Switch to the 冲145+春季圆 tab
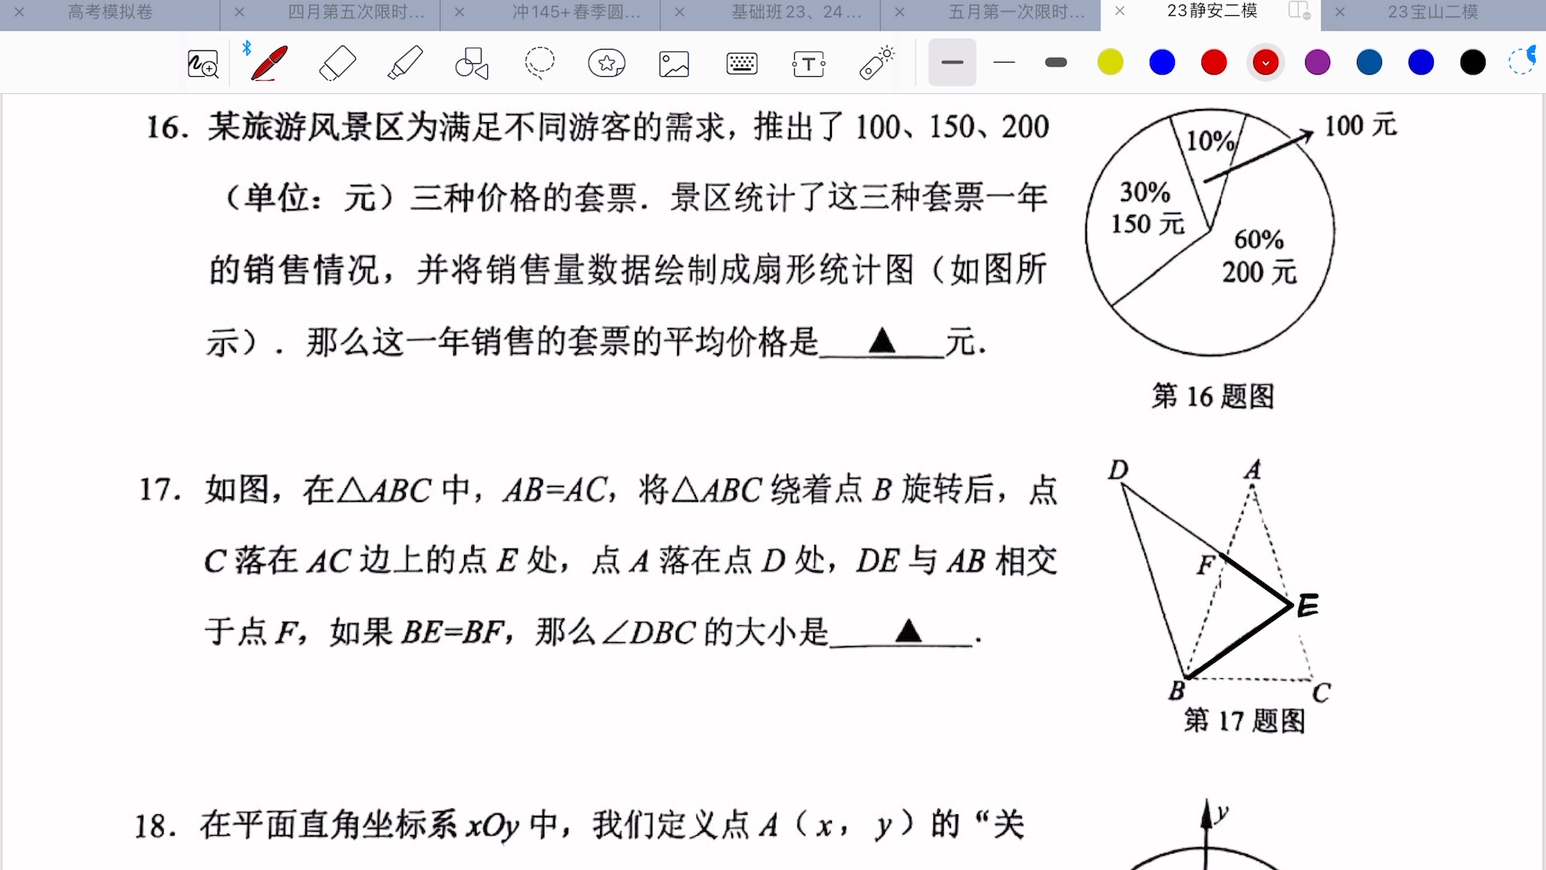 (577, 12)
